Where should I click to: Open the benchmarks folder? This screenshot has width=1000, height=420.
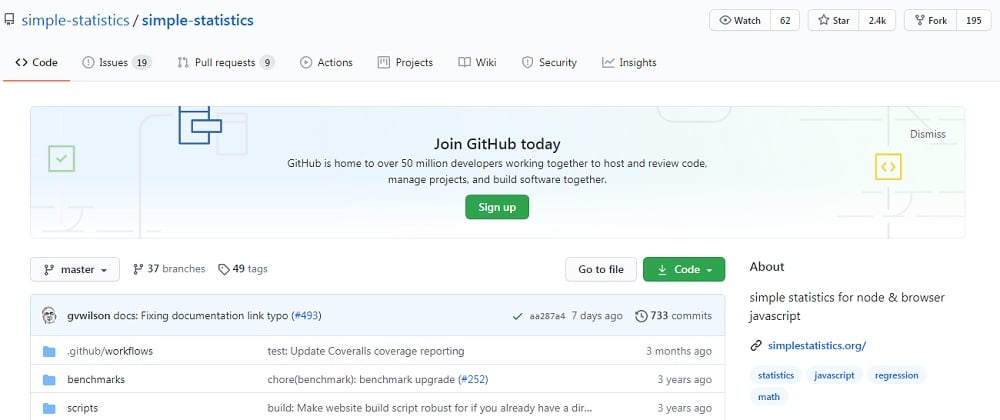[x=96, y=379]
